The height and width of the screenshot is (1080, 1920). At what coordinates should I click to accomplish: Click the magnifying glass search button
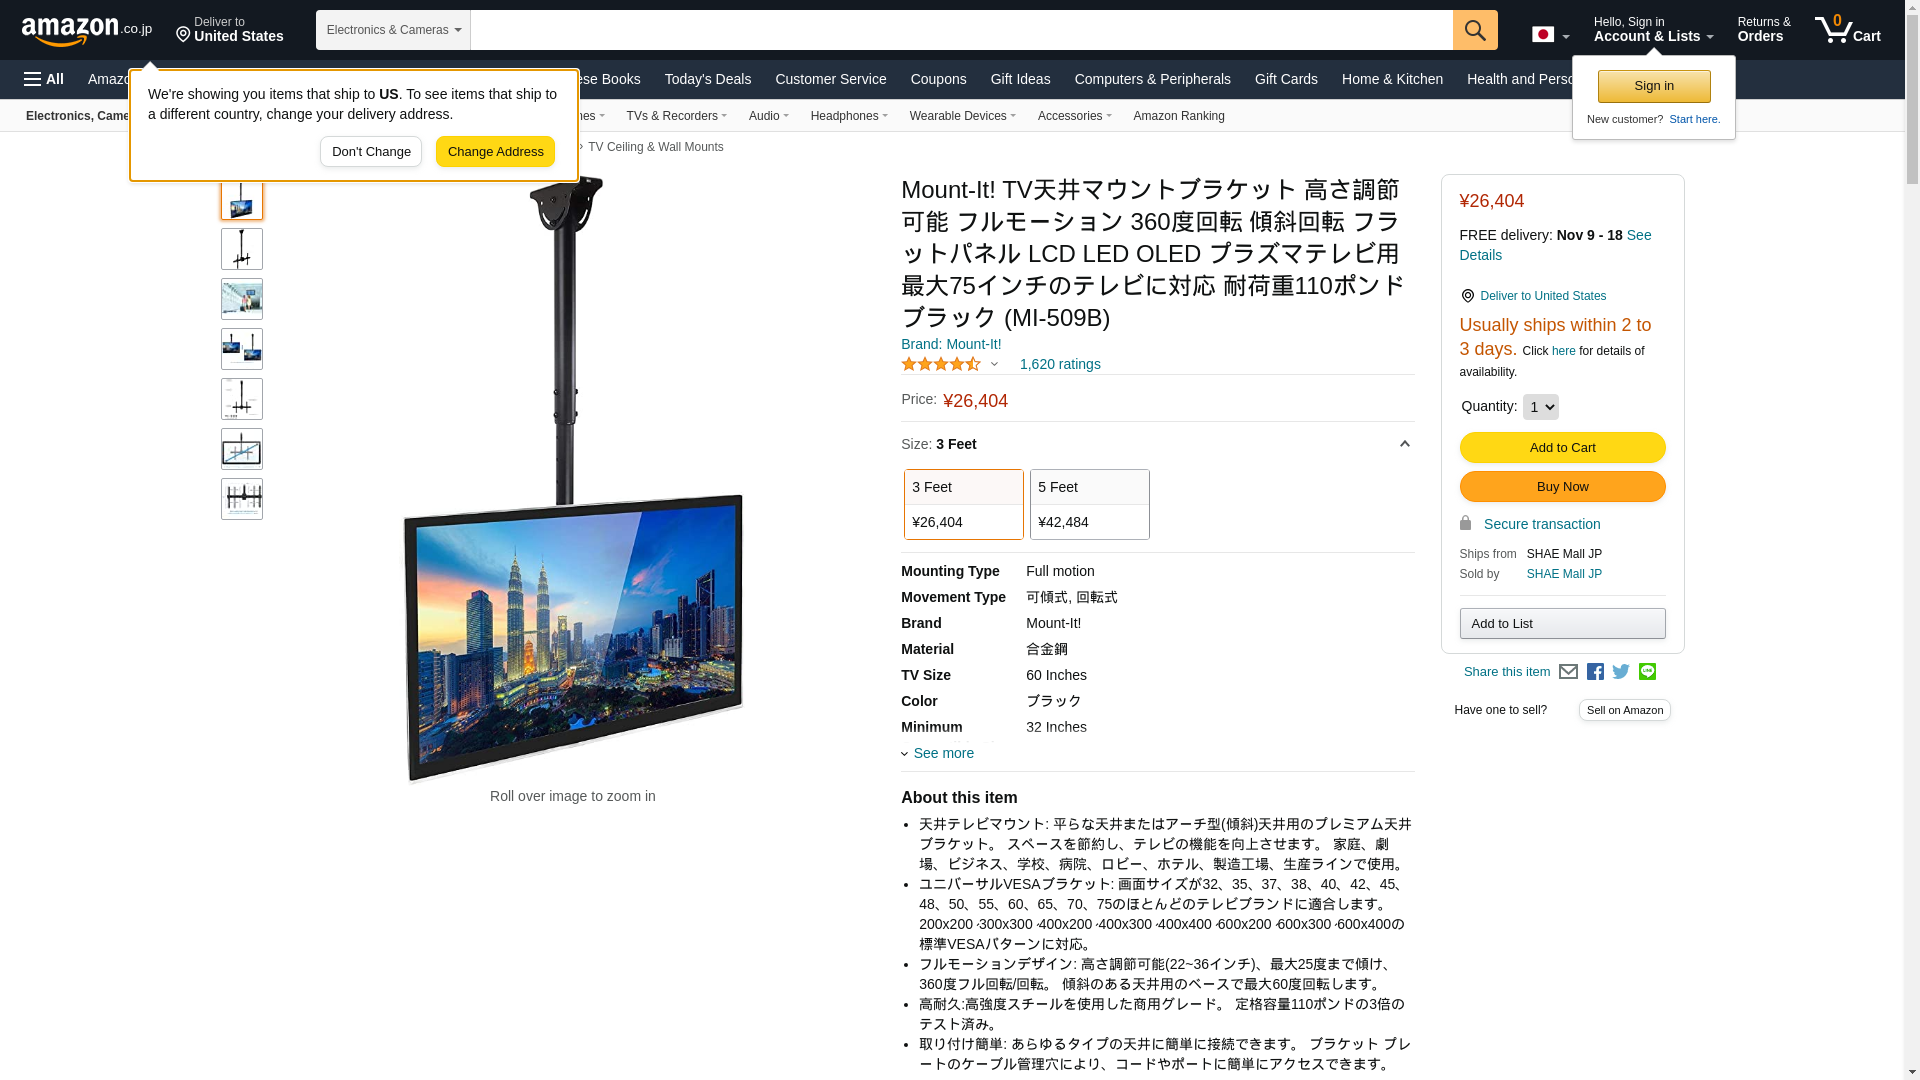click(x=1475, y=30)
